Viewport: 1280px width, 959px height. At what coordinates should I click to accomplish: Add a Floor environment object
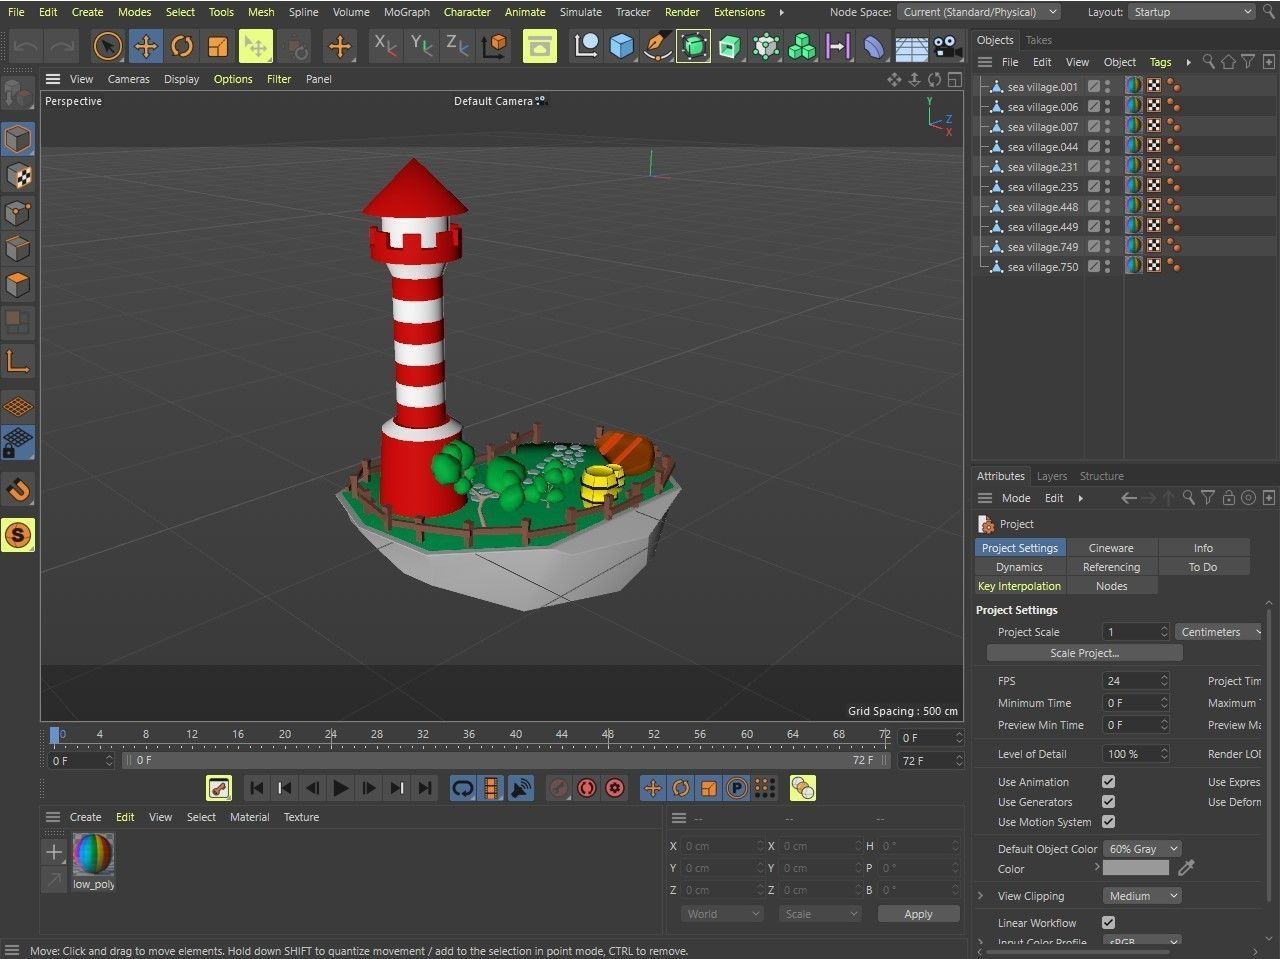pyautogui.click(x=911, y=46)
